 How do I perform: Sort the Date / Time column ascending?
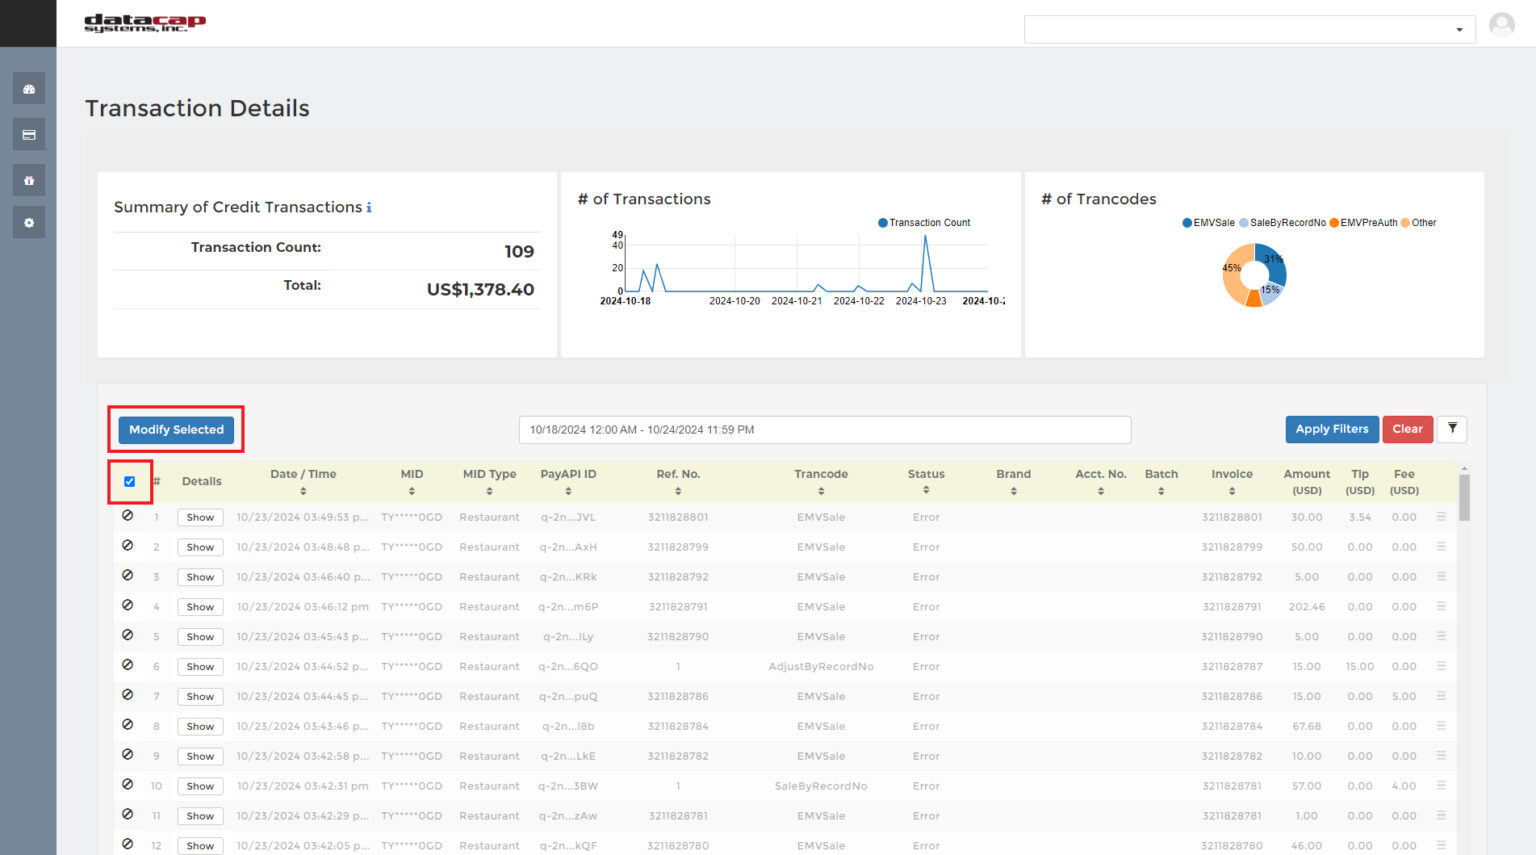tap(303, 490)
